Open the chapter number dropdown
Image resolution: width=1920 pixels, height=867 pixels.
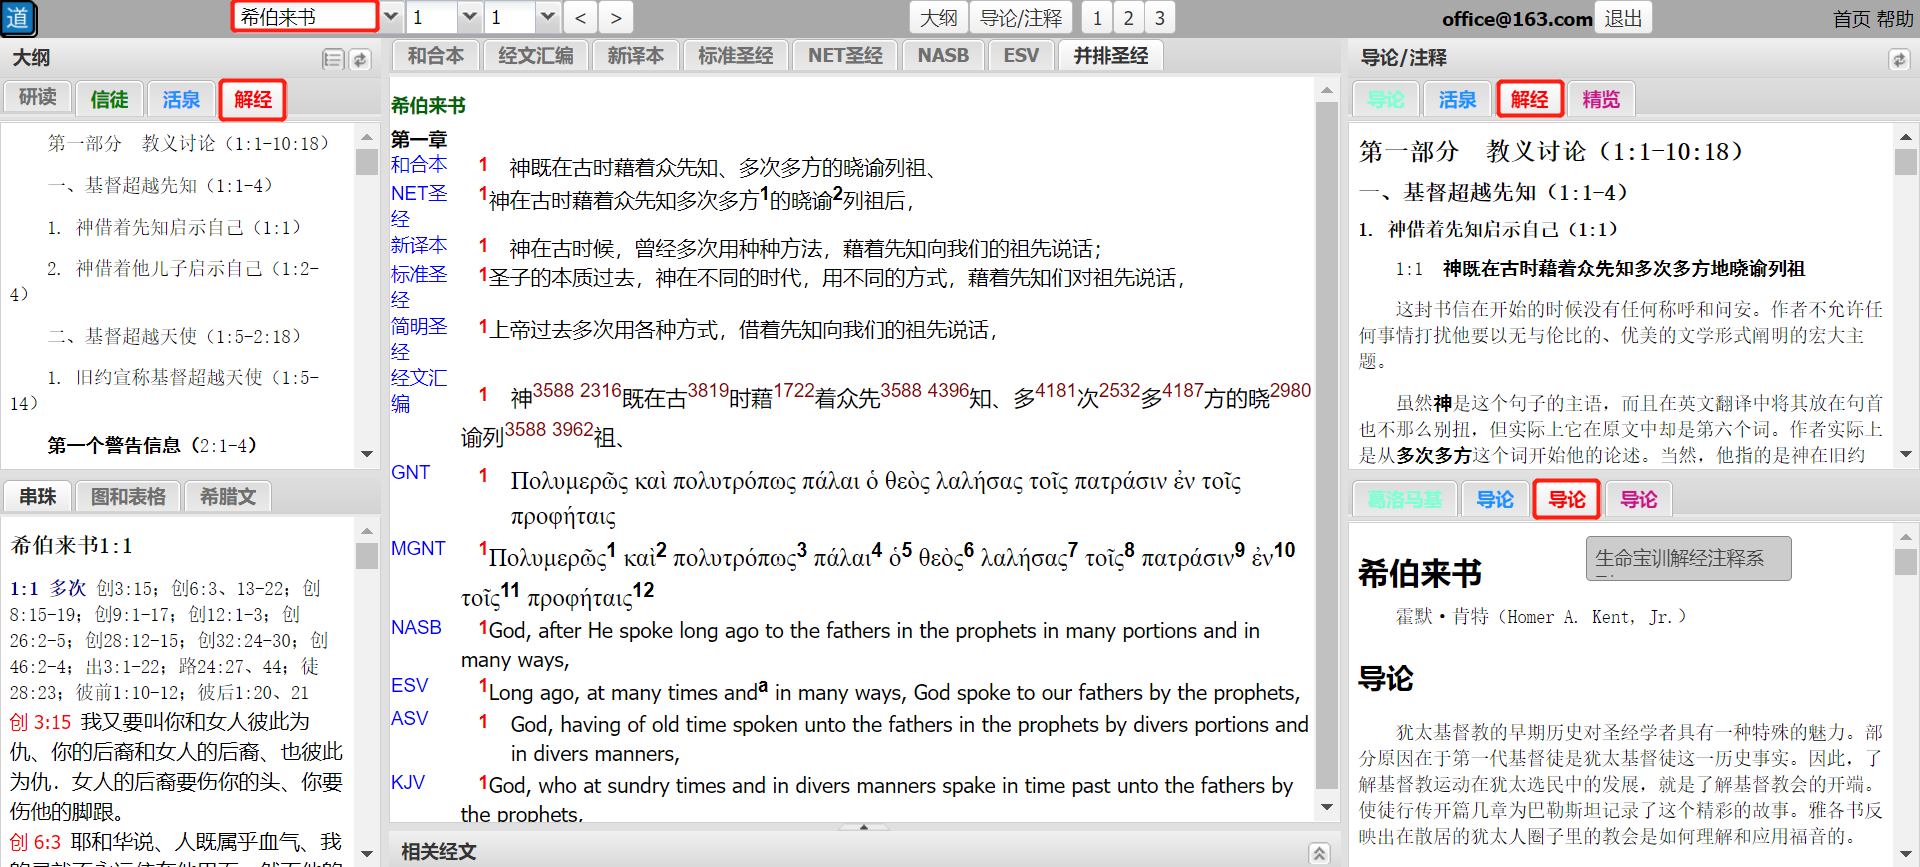point(469,17)
